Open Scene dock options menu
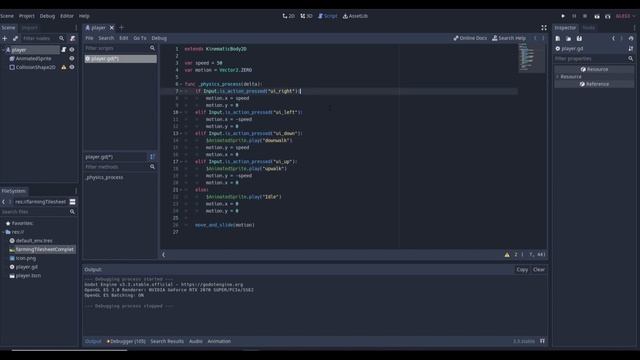 click(x=76, y=28)
